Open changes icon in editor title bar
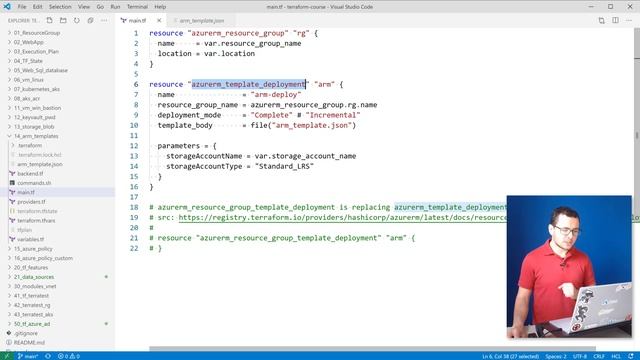Screen dimensions: 640x360 602,20
